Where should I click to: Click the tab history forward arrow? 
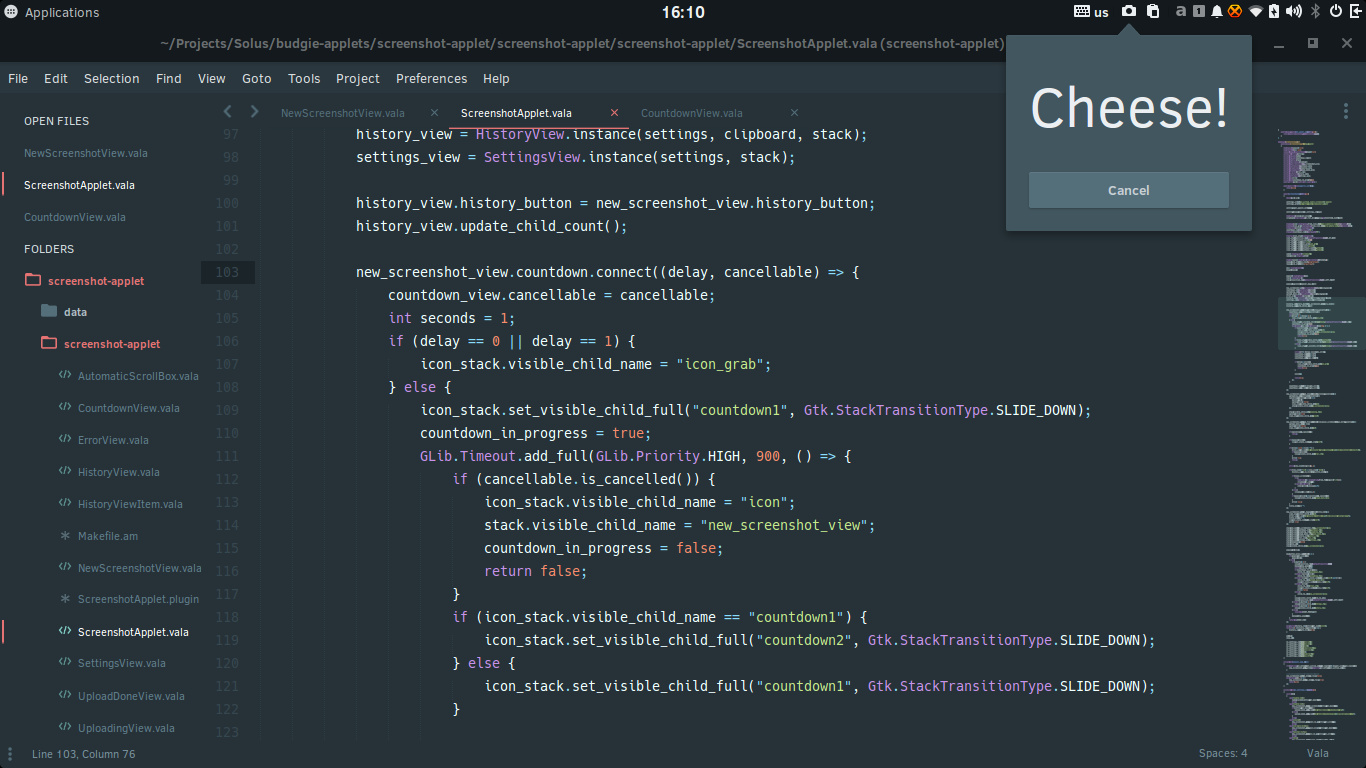pyautogui.click(x=254, y=112)
